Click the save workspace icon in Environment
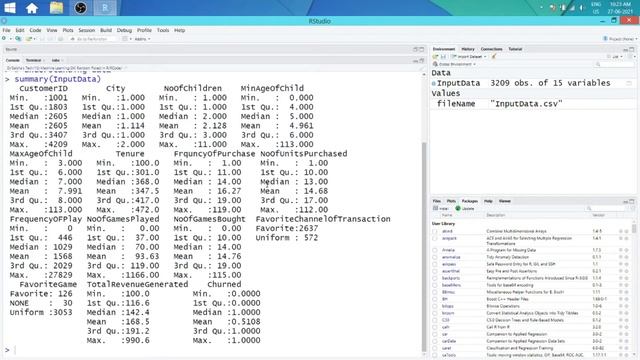This screenshot has width=640, height=360. coord(443,56)
